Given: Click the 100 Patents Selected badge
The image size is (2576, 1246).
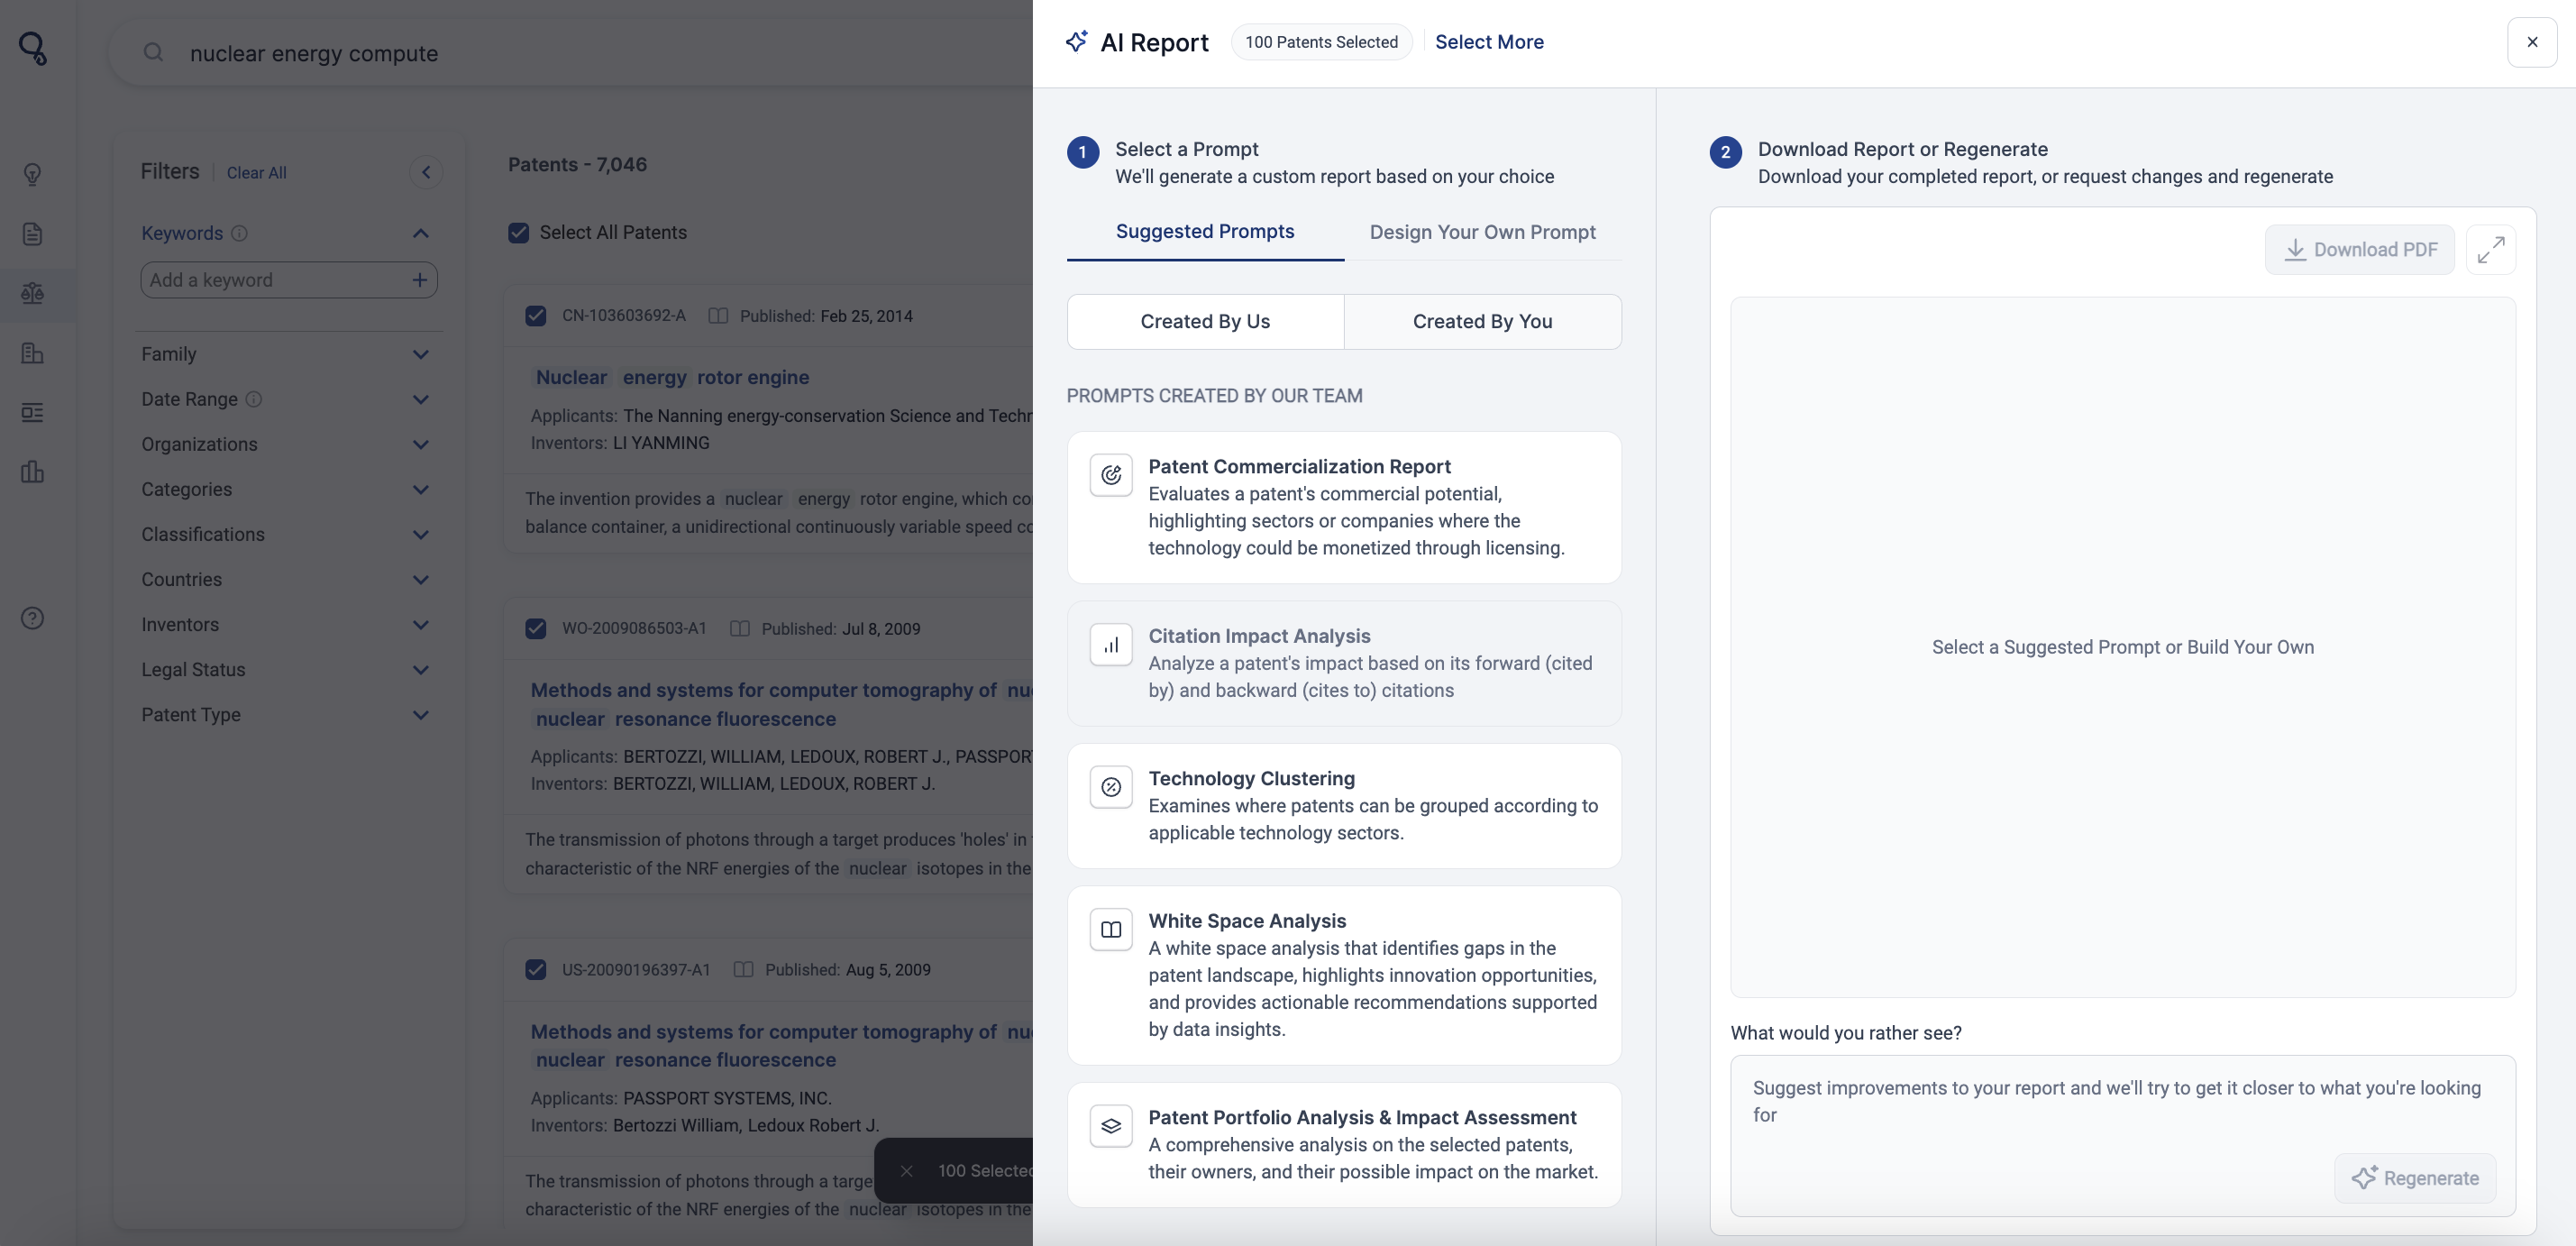Looking at the screenshot, I should coord(1321,42).
